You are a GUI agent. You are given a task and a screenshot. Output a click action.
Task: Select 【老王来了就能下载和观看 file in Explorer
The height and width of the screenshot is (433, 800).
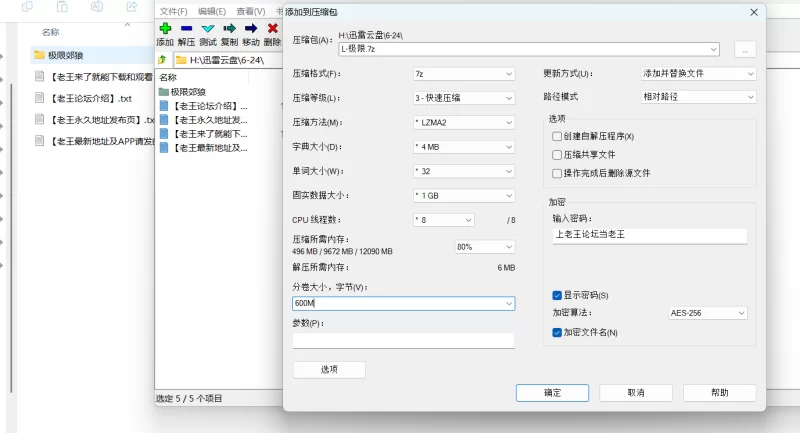click(x=92, y=77)
